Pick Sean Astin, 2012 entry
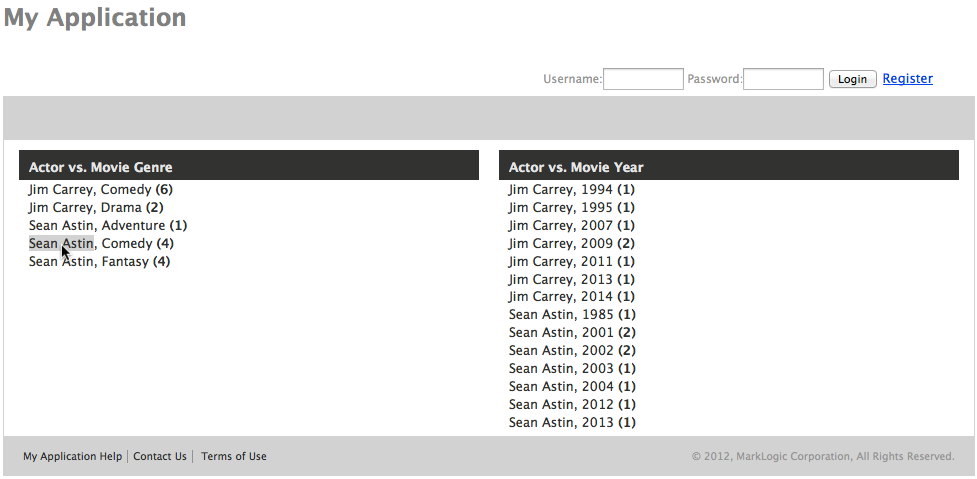 pyautogui.click(x=560, y=404)
